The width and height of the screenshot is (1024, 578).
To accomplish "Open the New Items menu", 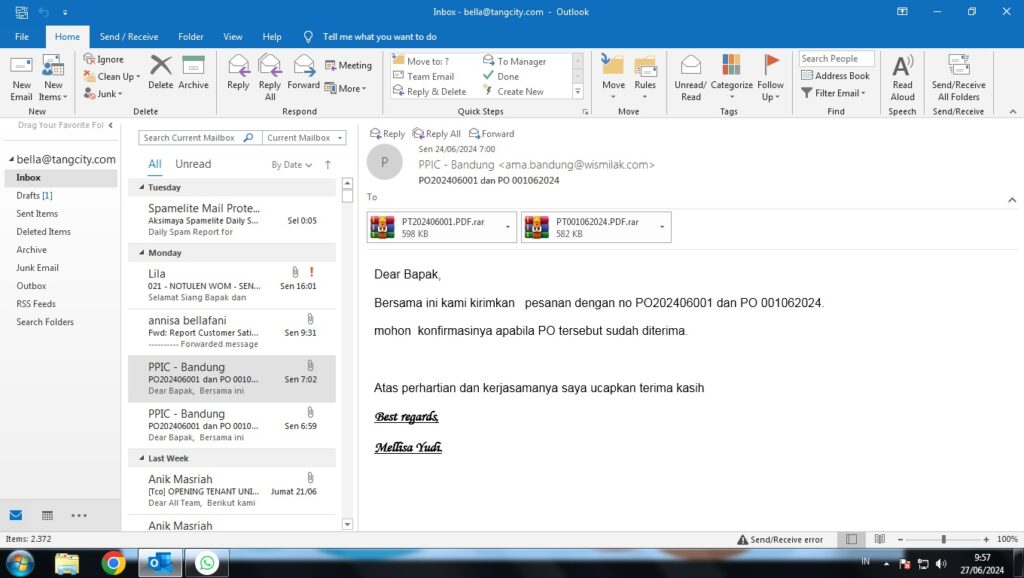I will (x=53, y=78).
